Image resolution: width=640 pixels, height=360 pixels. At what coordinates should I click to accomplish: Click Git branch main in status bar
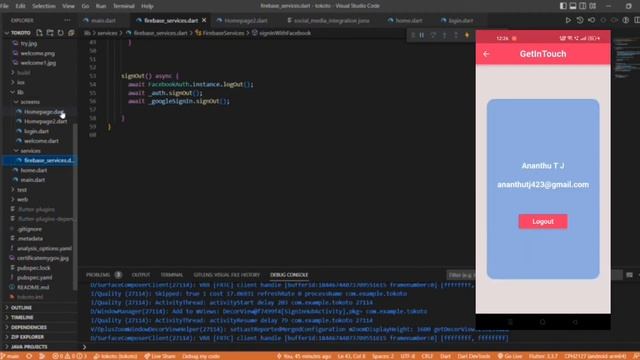coord(11,356)
